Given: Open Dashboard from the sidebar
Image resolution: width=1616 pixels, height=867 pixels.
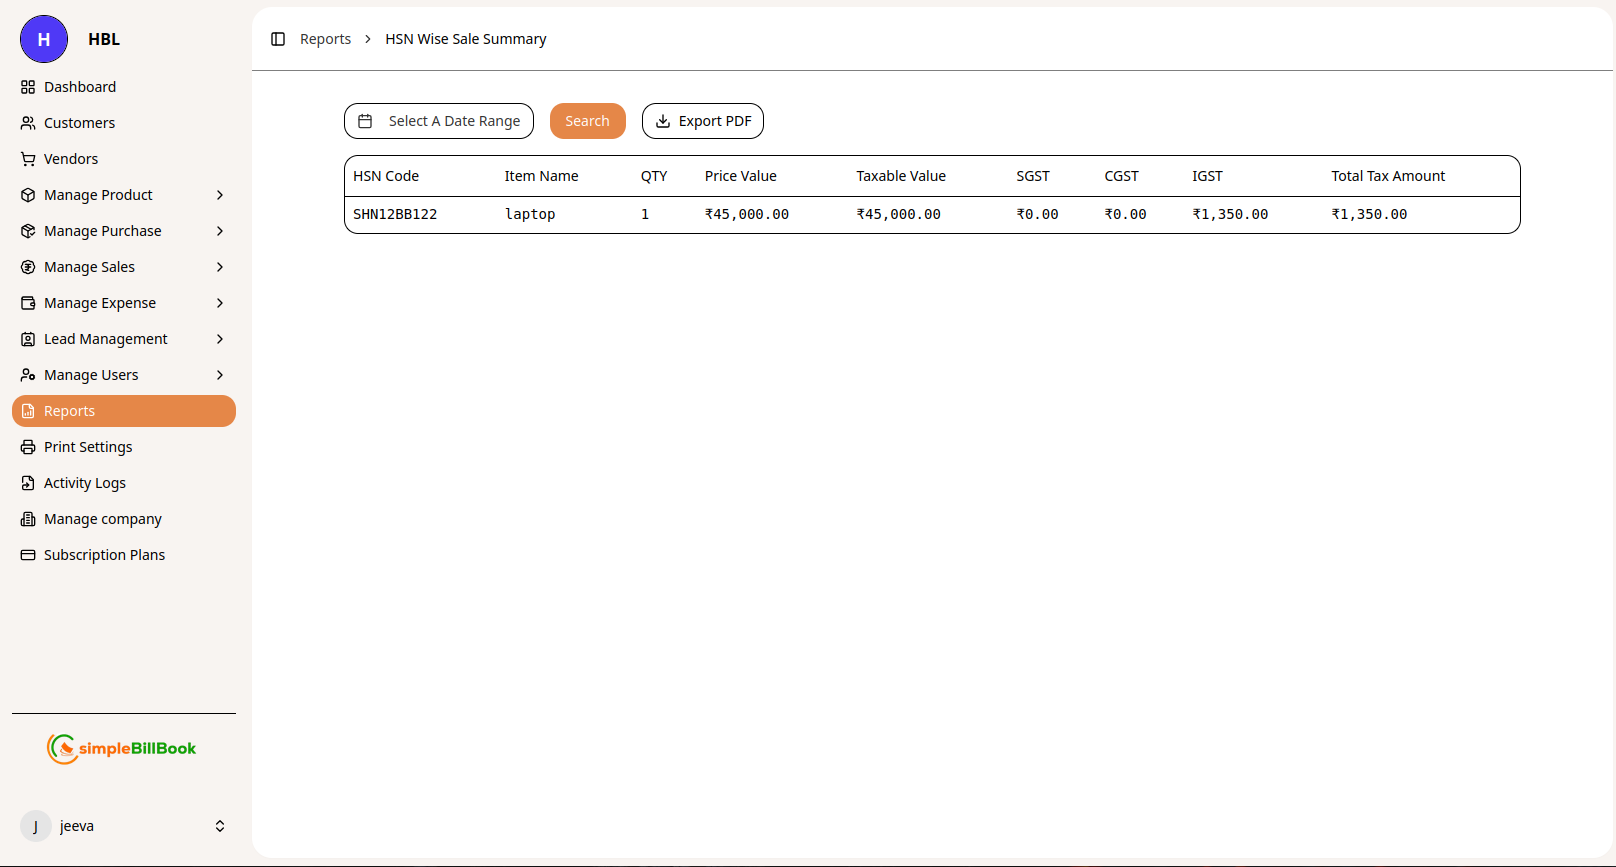Looking at the screenshot, I should [x=80, y=87].
